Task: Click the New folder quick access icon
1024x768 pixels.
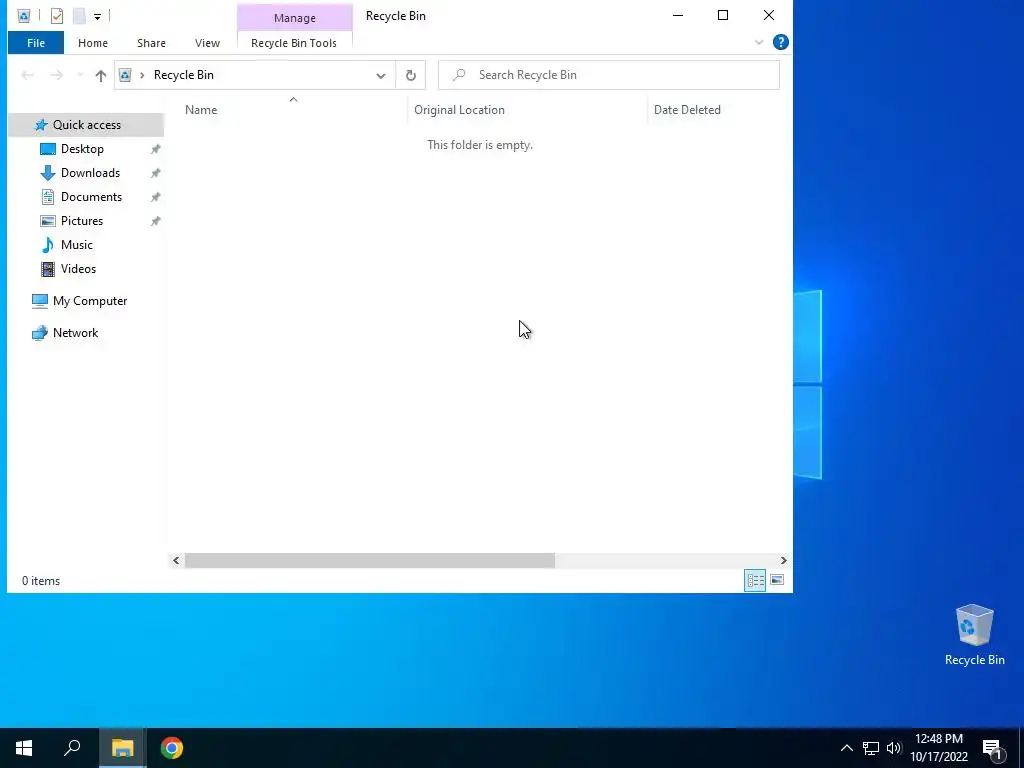Action: pyautogui.click(x=79, y=16)
